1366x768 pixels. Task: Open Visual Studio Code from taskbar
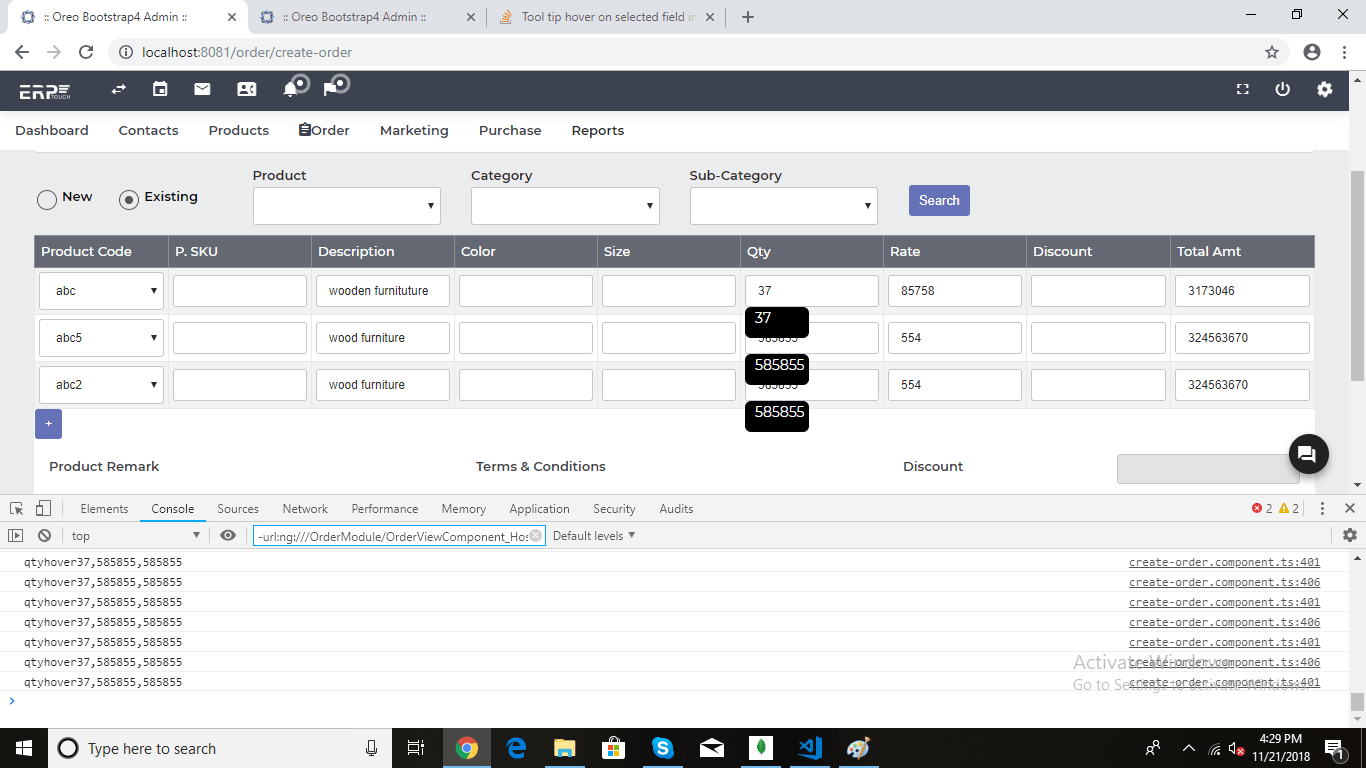(810, 748)
